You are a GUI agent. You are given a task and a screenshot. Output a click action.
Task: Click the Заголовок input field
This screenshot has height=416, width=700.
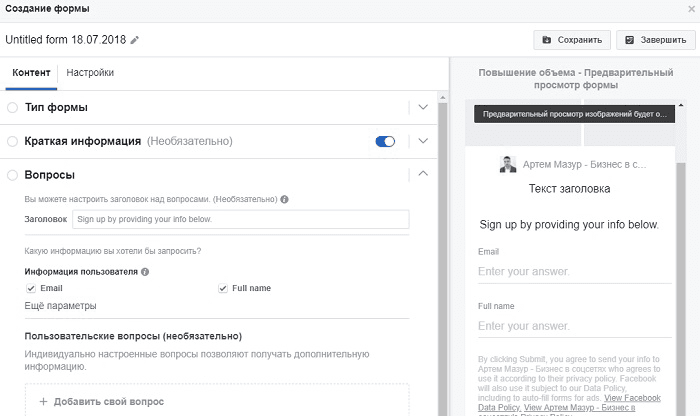tap(241, 220)
